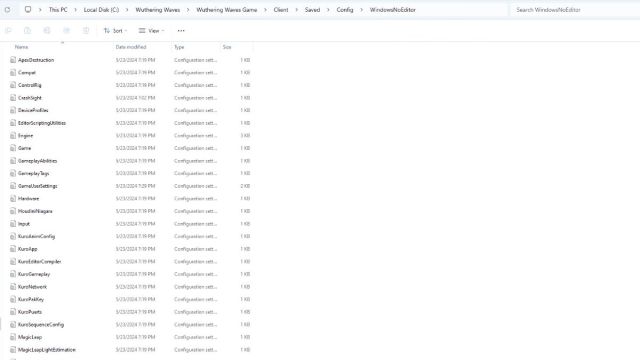Select the KuroApp file name

[x=28, y=249]
